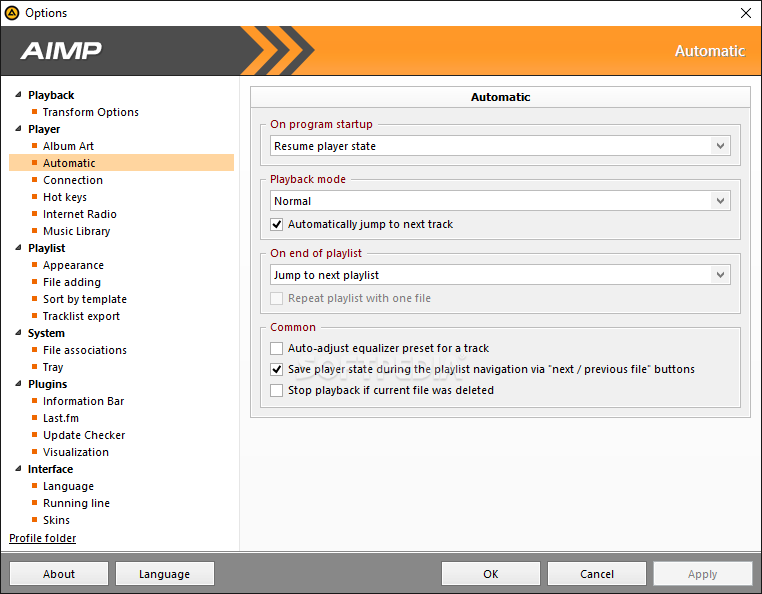Collapse the System tree section
Viewport: 762px width, 594px height.
[18, 332]
